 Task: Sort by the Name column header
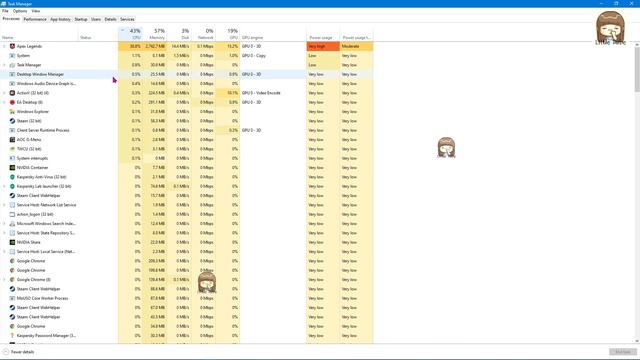[39, 34]
